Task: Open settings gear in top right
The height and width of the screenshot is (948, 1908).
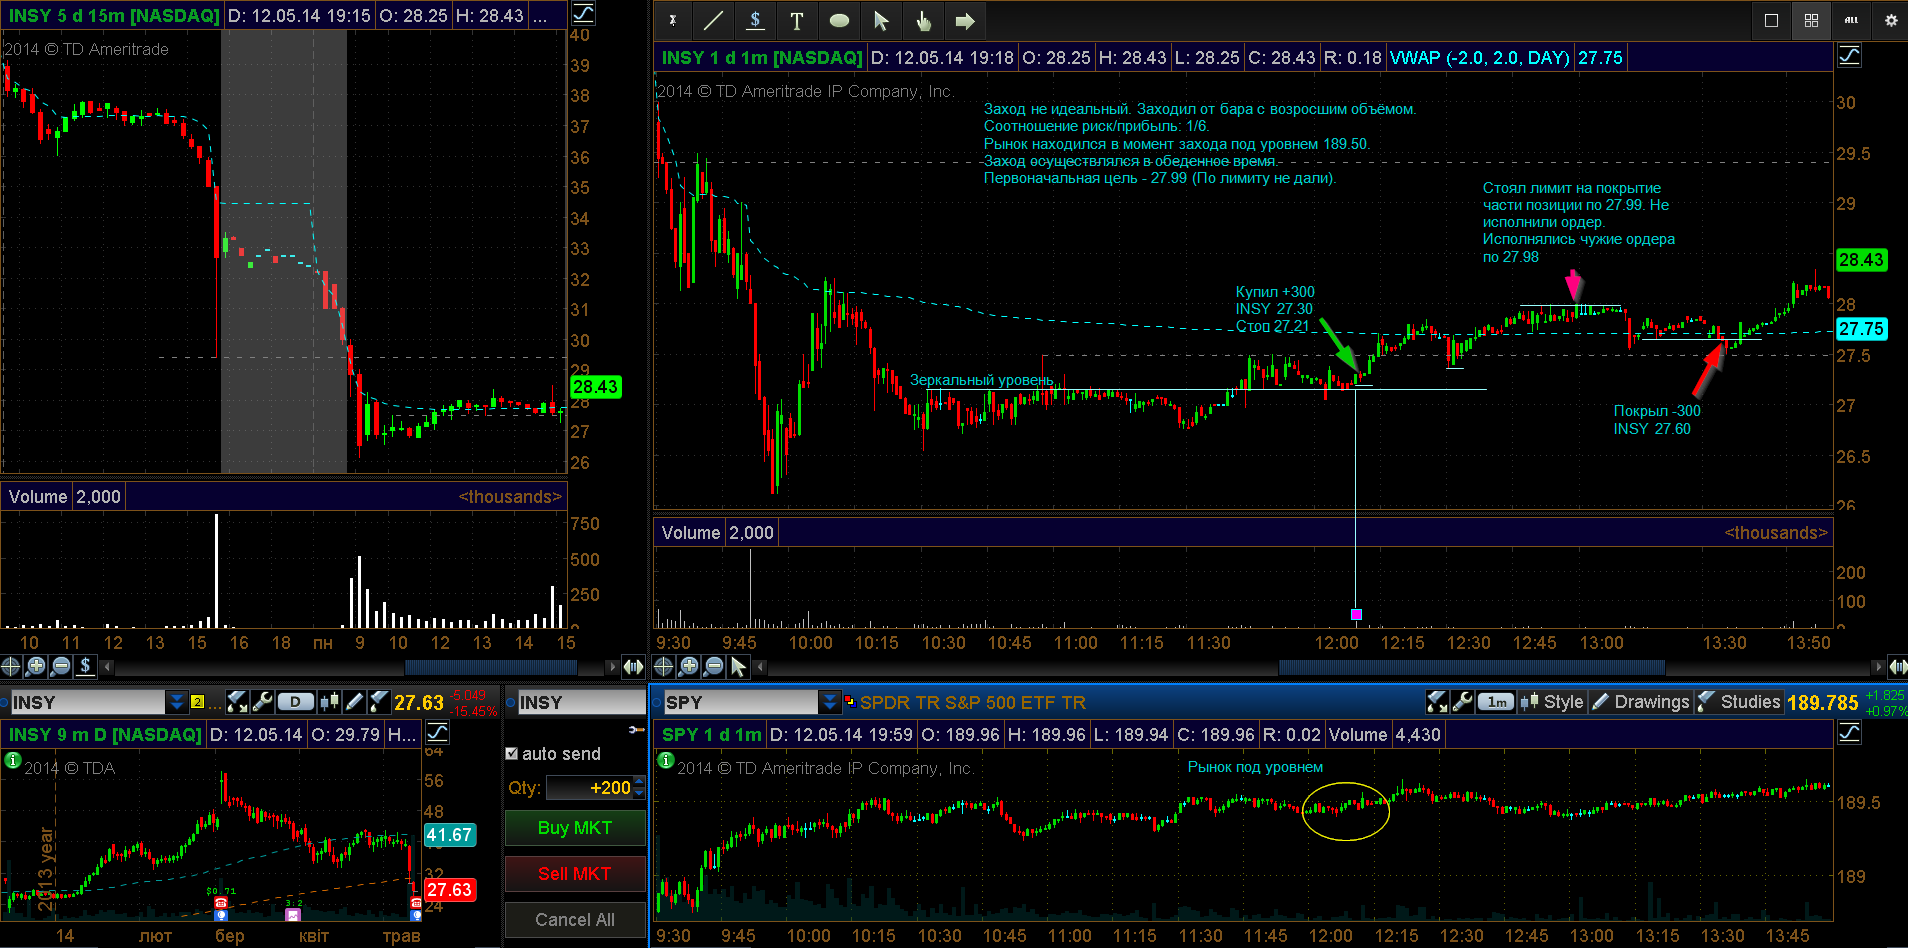Action: 1891,20
